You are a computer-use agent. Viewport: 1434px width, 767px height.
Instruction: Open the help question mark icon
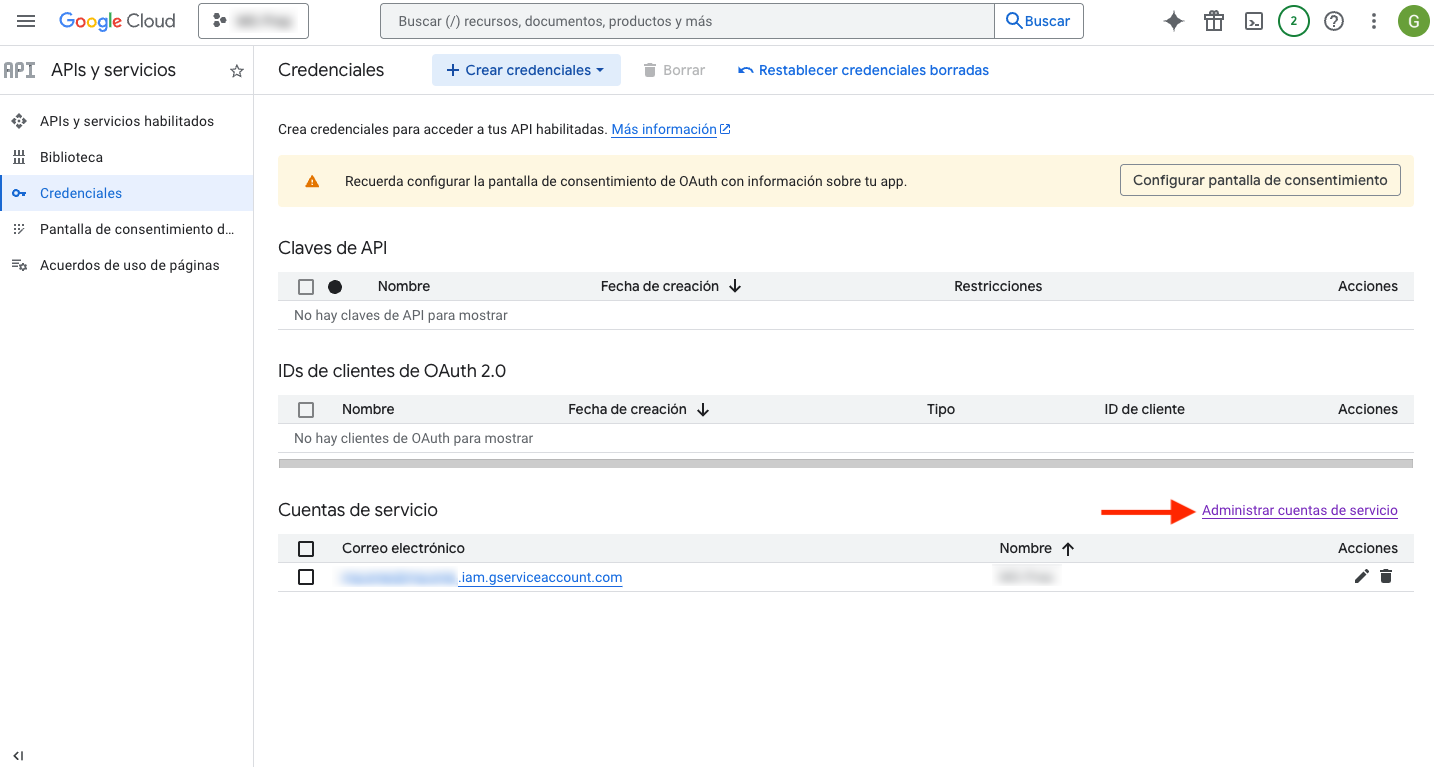1334,21
